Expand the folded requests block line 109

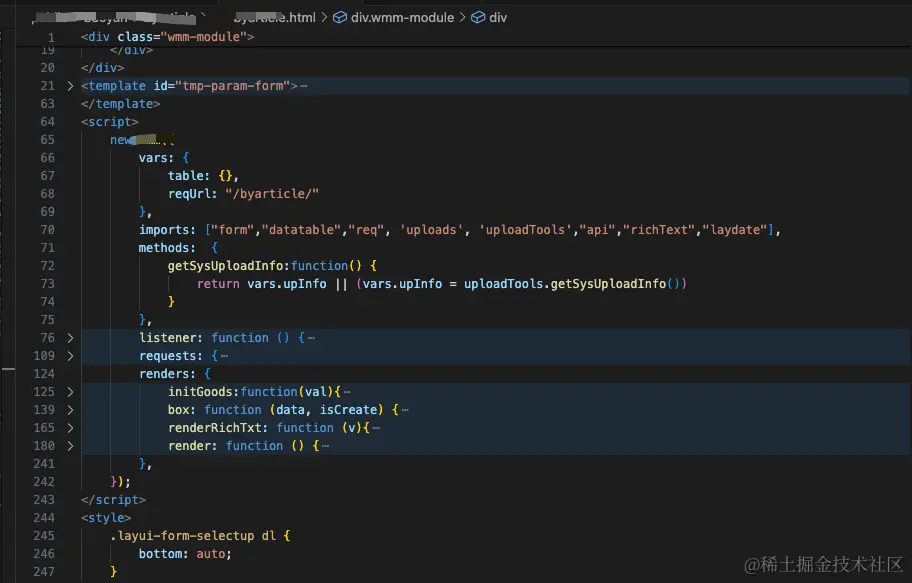tap(70, 356)
